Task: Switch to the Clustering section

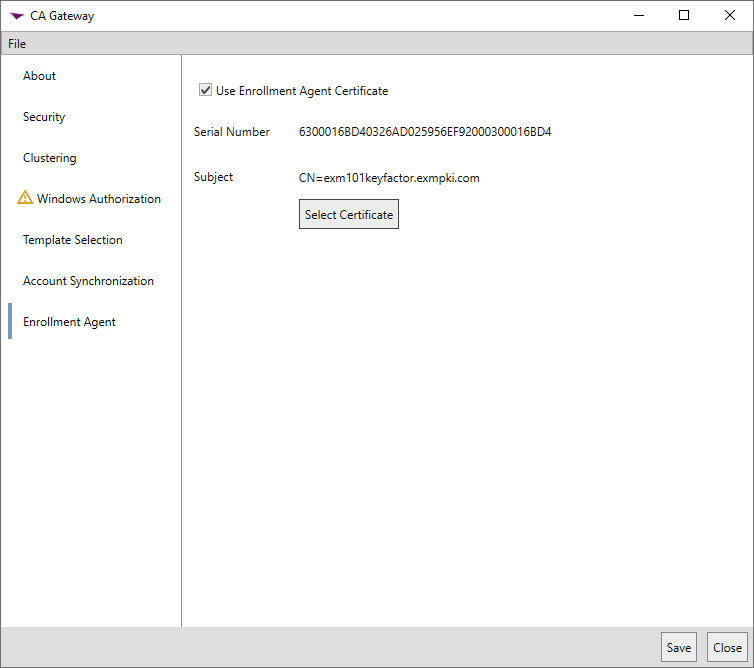Action: point(50,158)
